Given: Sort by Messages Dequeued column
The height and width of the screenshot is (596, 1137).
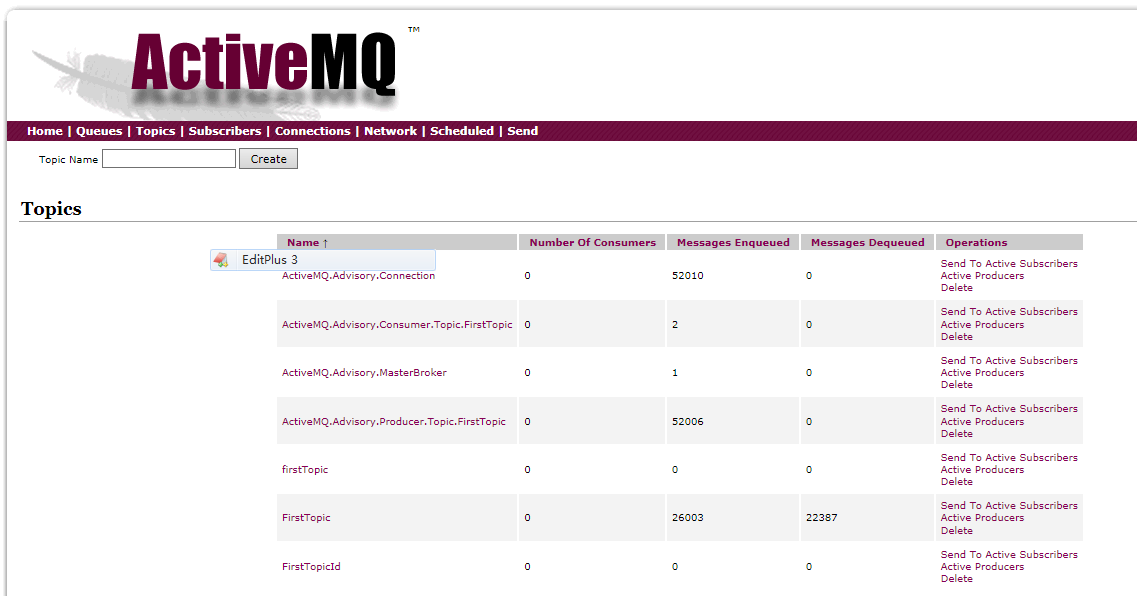Looking at the screenshot, I should [x=867, y=243].
